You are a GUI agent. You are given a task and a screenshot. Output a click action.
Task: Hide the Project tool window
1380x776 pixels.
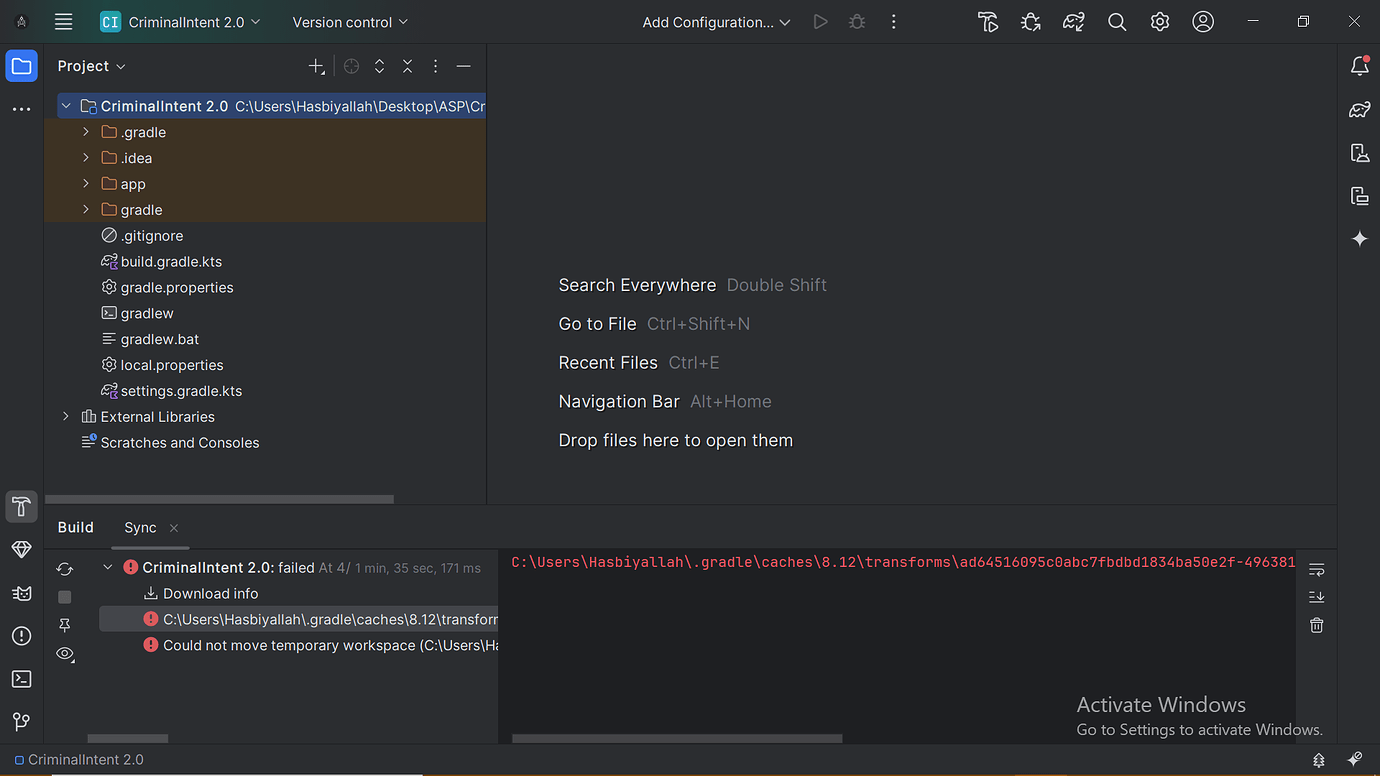point(463,66)
